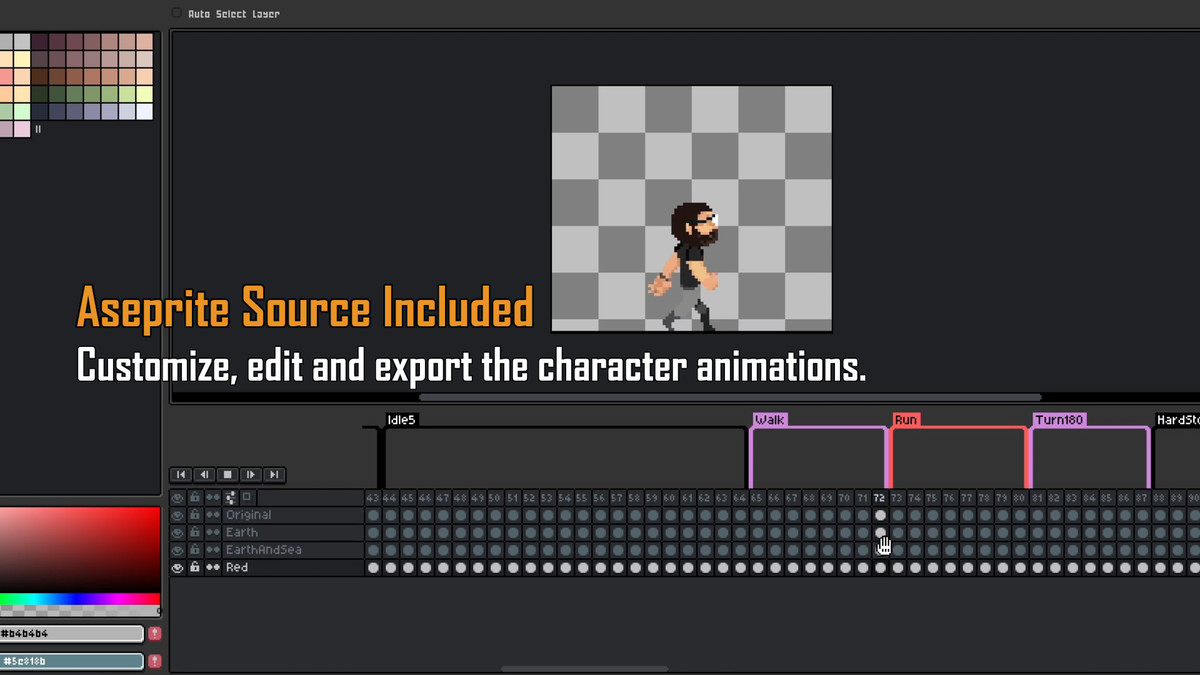Select the Red layer cel at frame 43
The width and height of the screenshot is (1200, 675).
[372, 567]
